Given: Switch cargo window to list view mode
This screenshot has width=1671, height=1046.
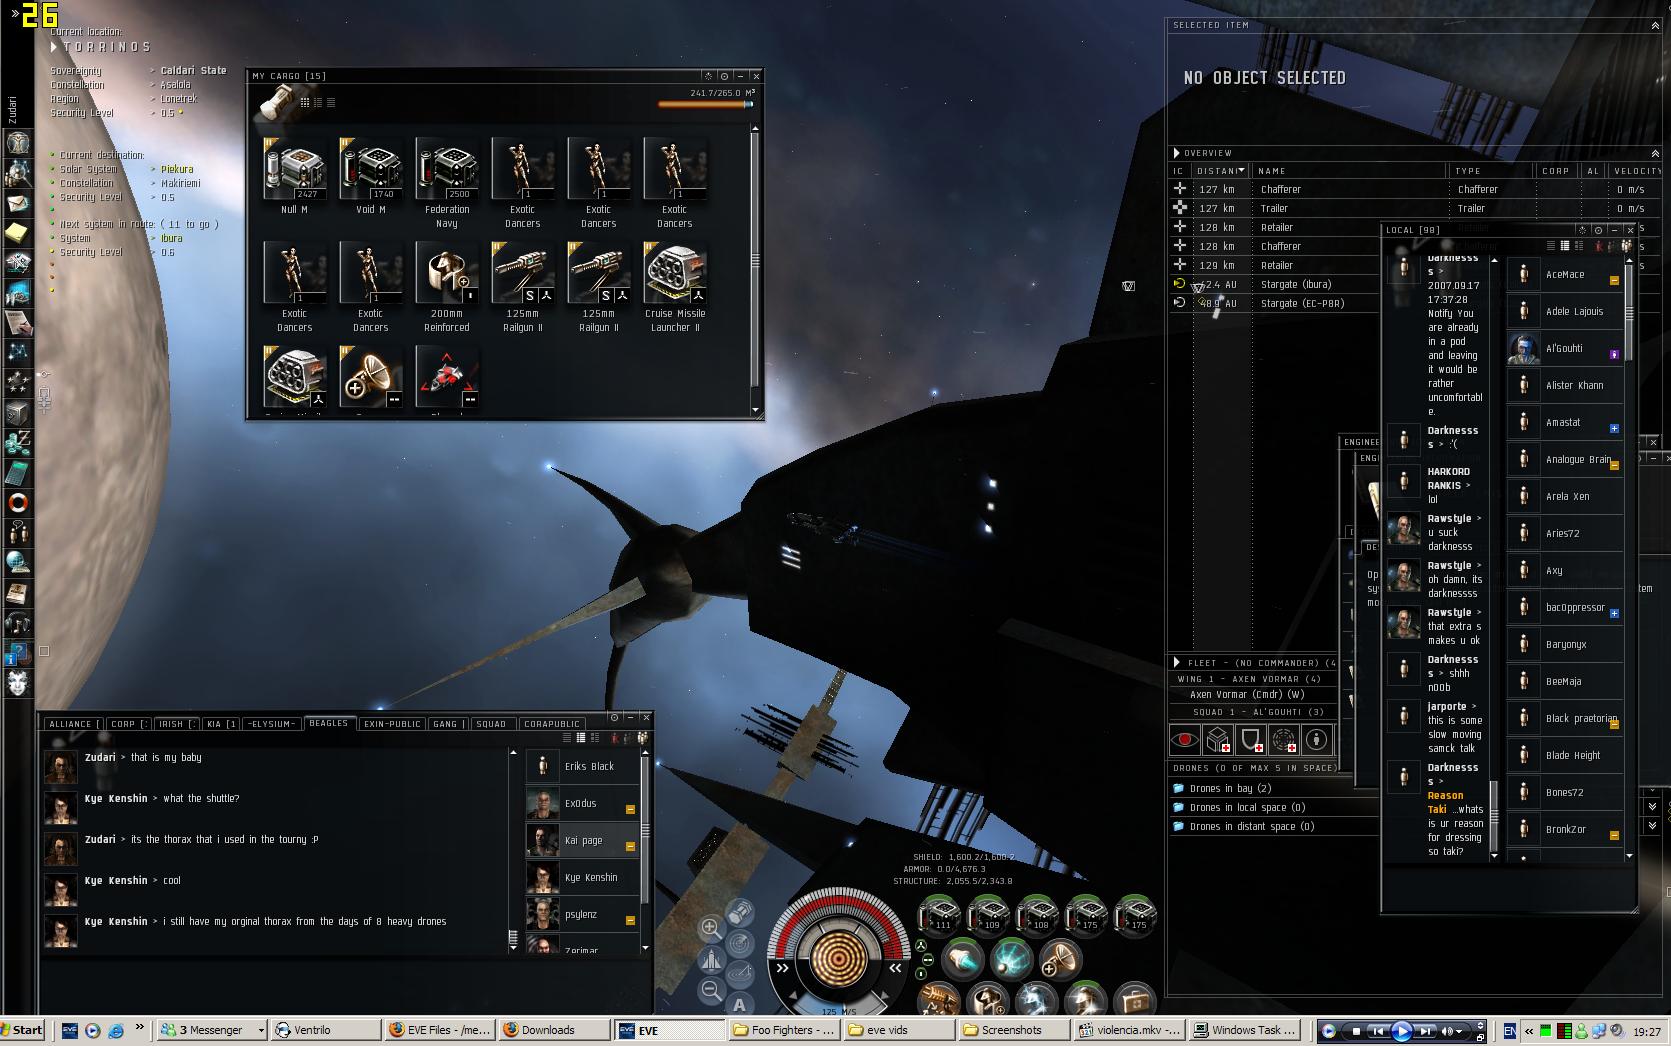Looking at the screenshot, I should coord(331,102).
